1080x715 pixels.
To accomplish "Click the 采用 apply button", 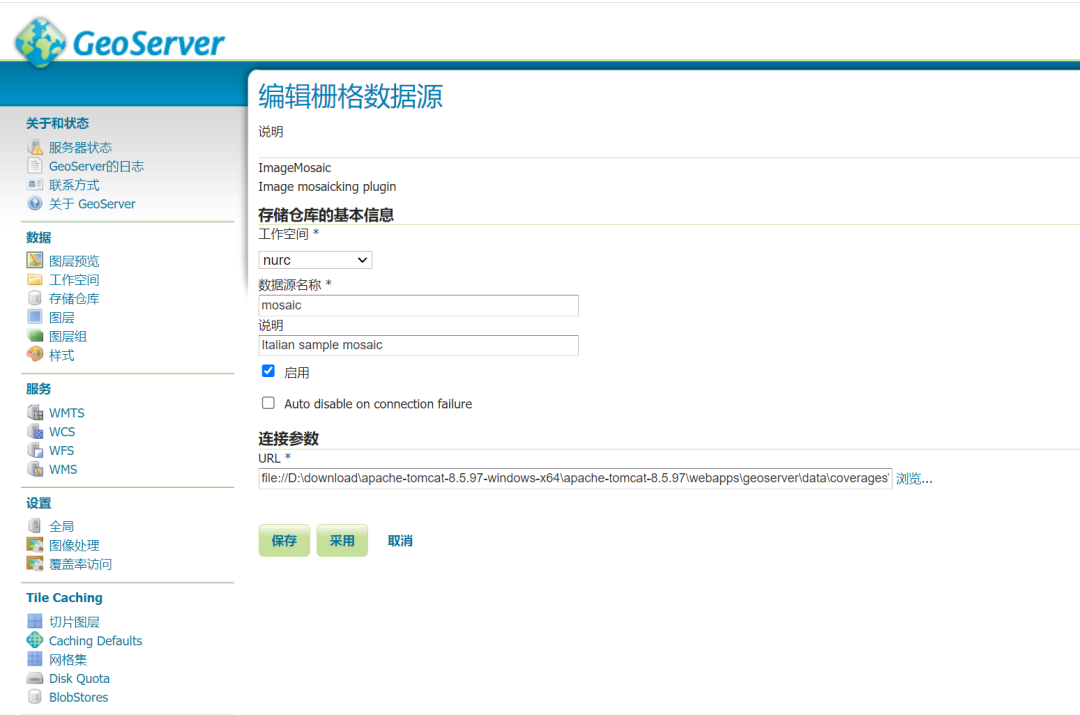I will click(x=342, y=541).
